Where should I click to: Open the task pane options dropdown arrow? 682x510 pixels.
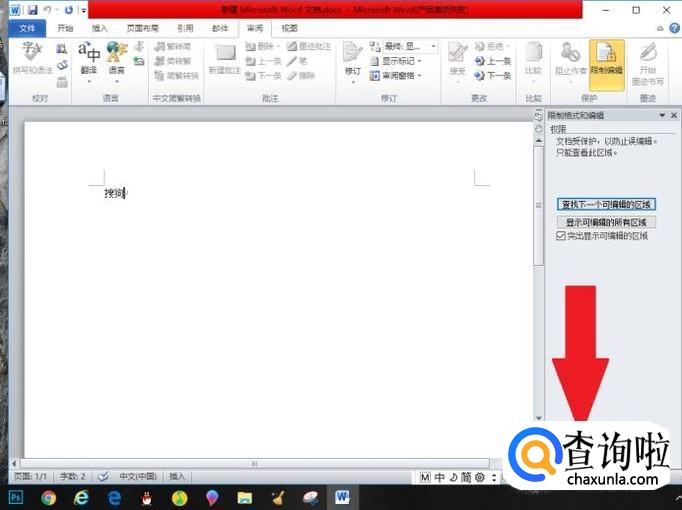point(662,115)
